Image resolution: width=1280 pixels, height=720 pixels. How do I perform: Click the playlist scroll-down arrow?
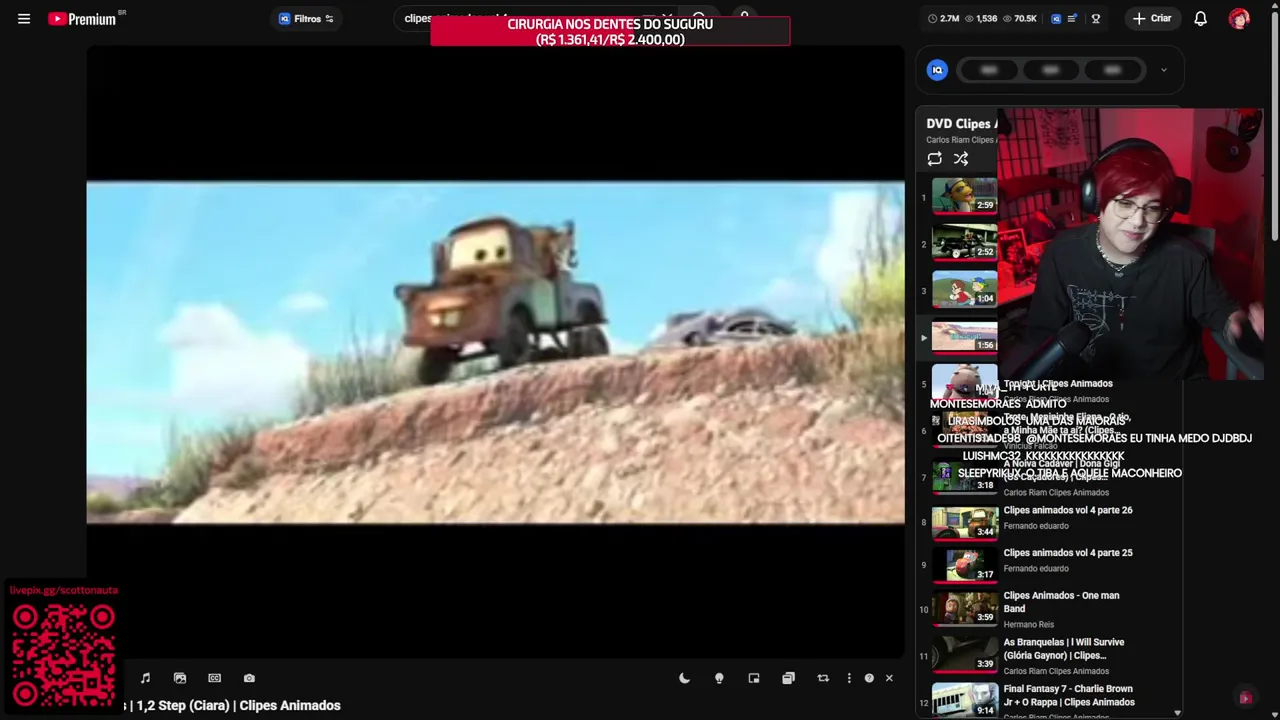[x=1177, y=713]
